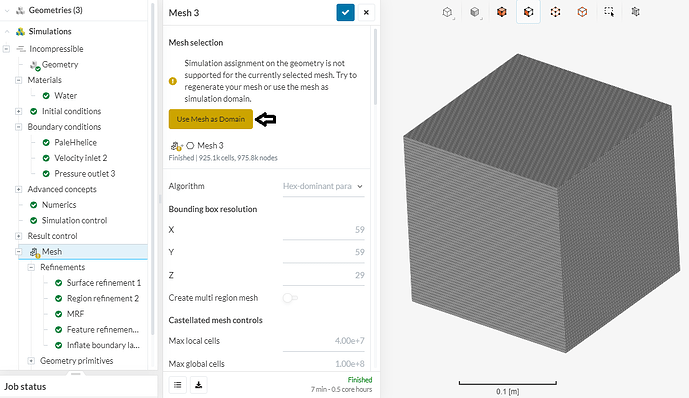Select the second shaded cube view icon
Viewport: 689px width, 398px height.
475,12
